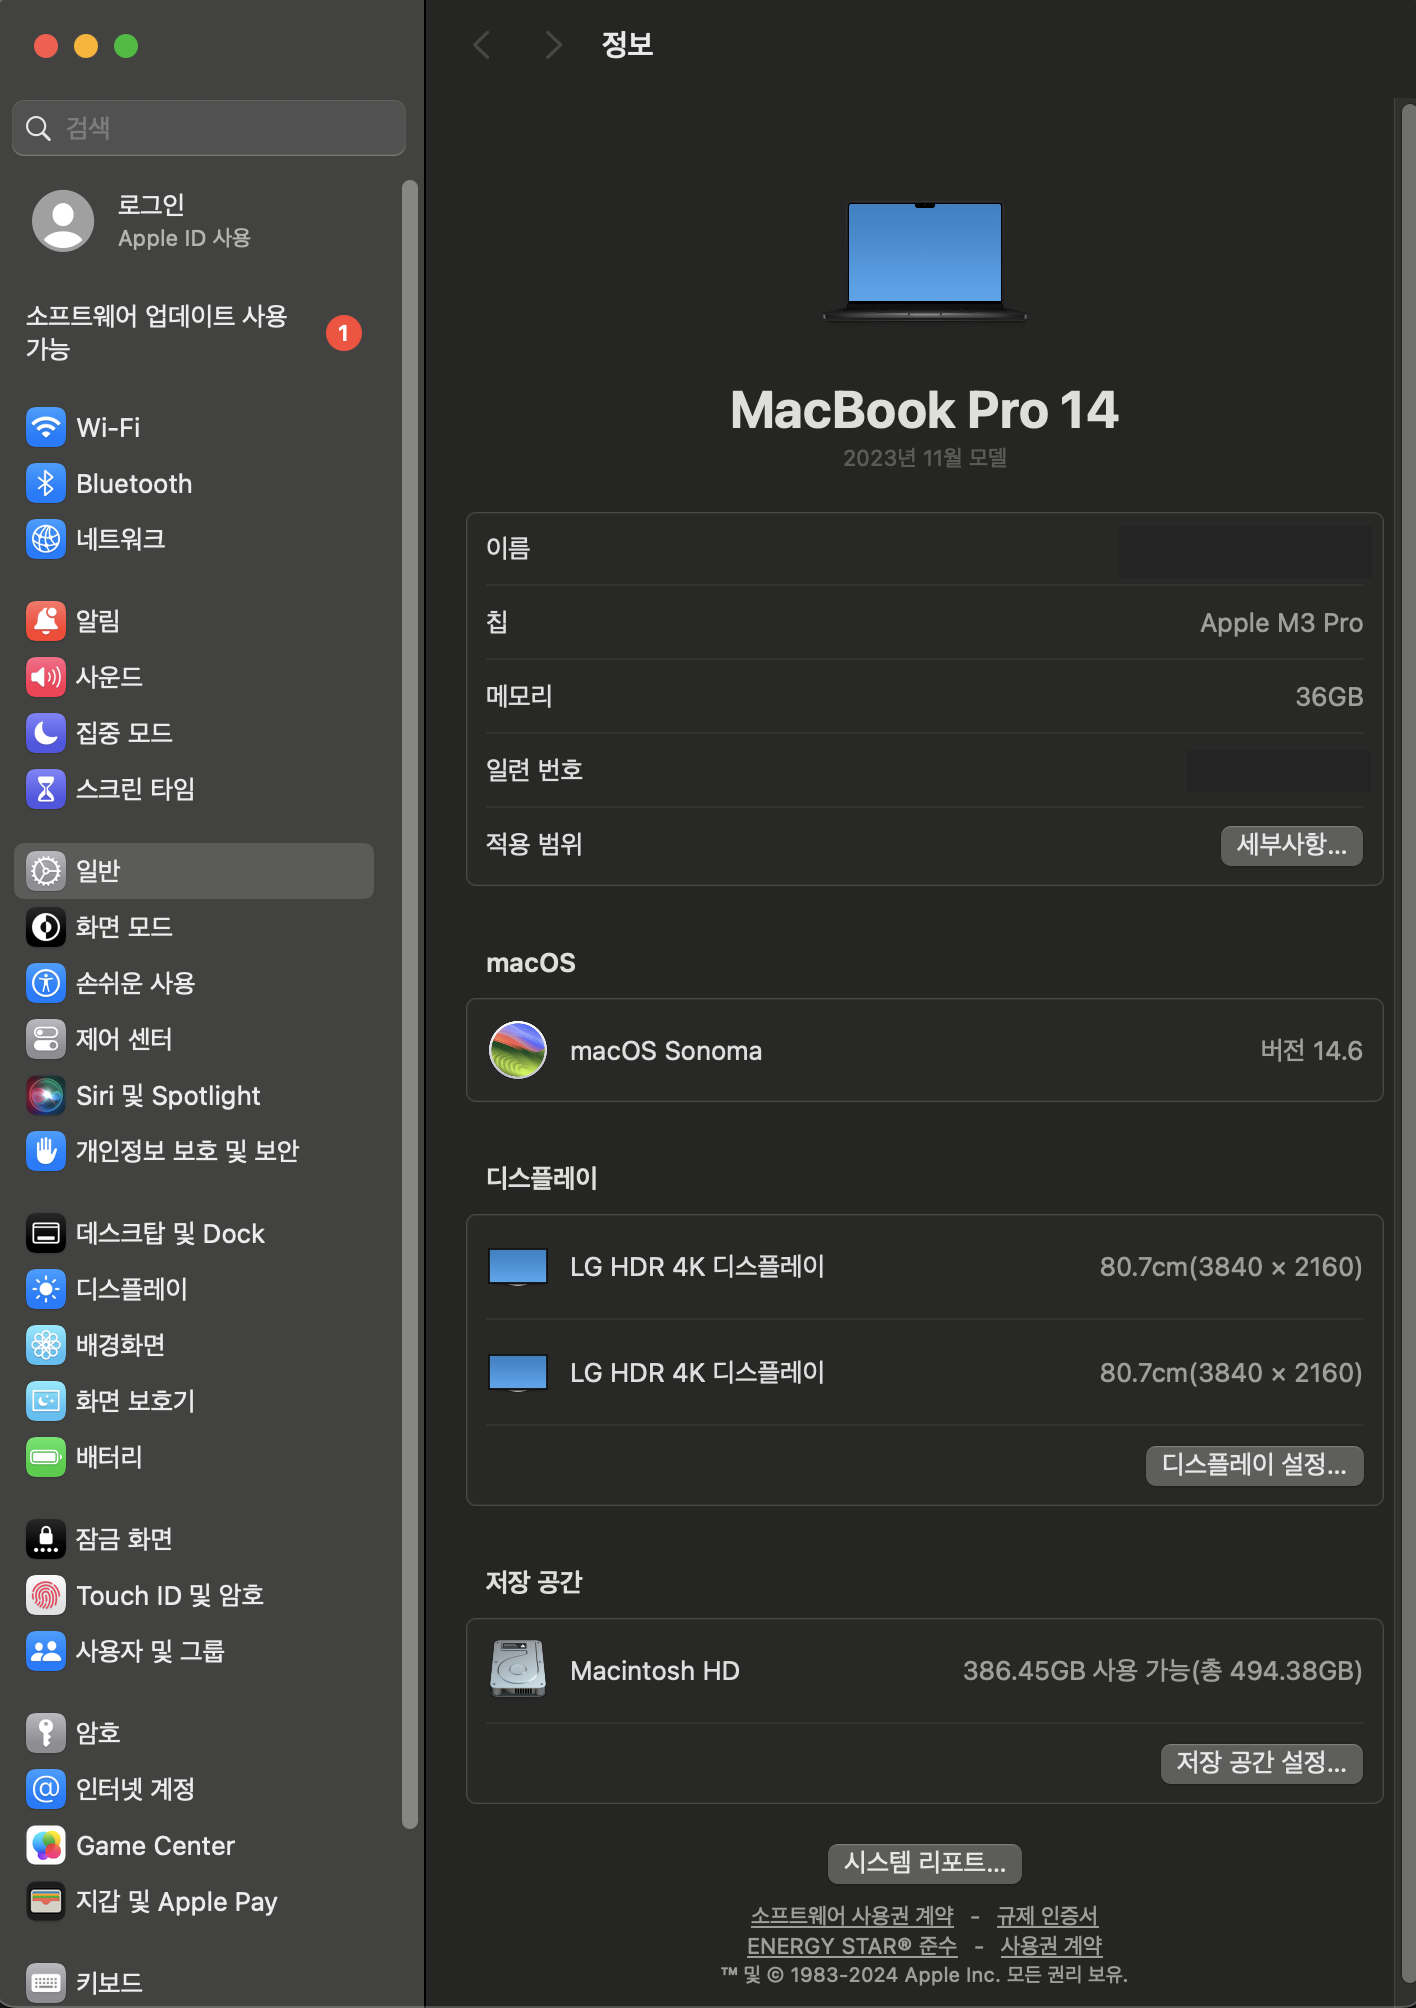Click the 저장 공간 section heading

coord(534,1582)
